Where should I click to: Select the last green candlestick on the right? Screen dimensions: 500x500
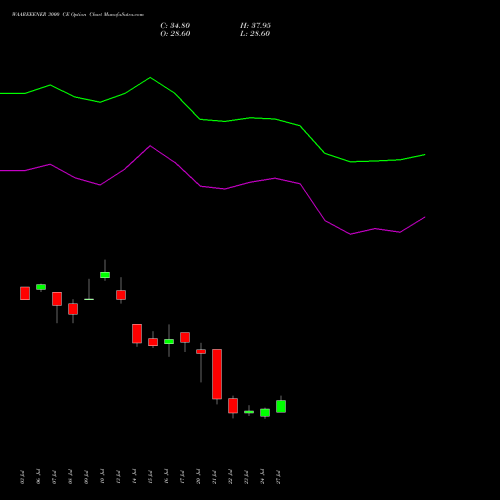pos(281,406)
